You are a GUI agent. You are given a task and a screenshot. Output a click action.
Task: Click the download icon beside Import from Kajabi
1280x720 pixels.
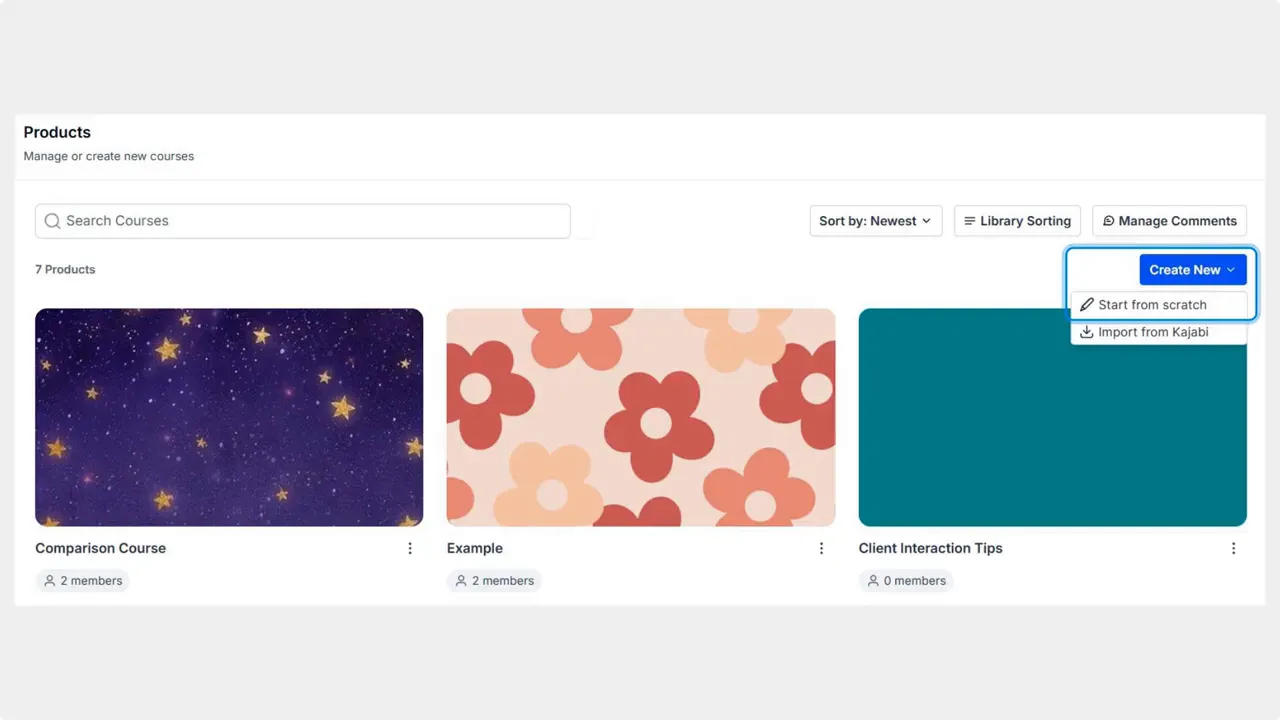[1087, 331]
